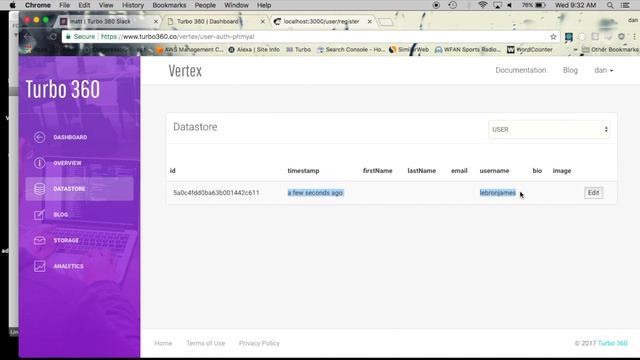Click the Spotlight search icon in menu bar
640x360 pixels.
point(610,5)
